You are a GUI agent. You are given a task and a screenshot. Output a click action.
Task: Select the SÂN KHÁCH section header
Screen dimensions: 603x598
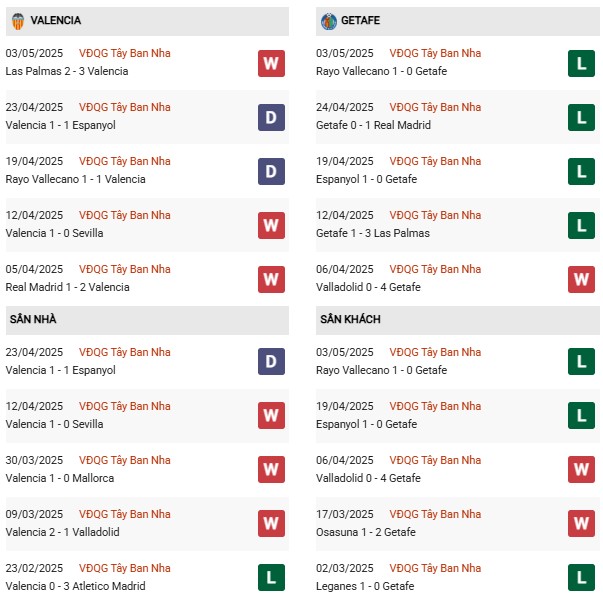(x=458, y=320)
